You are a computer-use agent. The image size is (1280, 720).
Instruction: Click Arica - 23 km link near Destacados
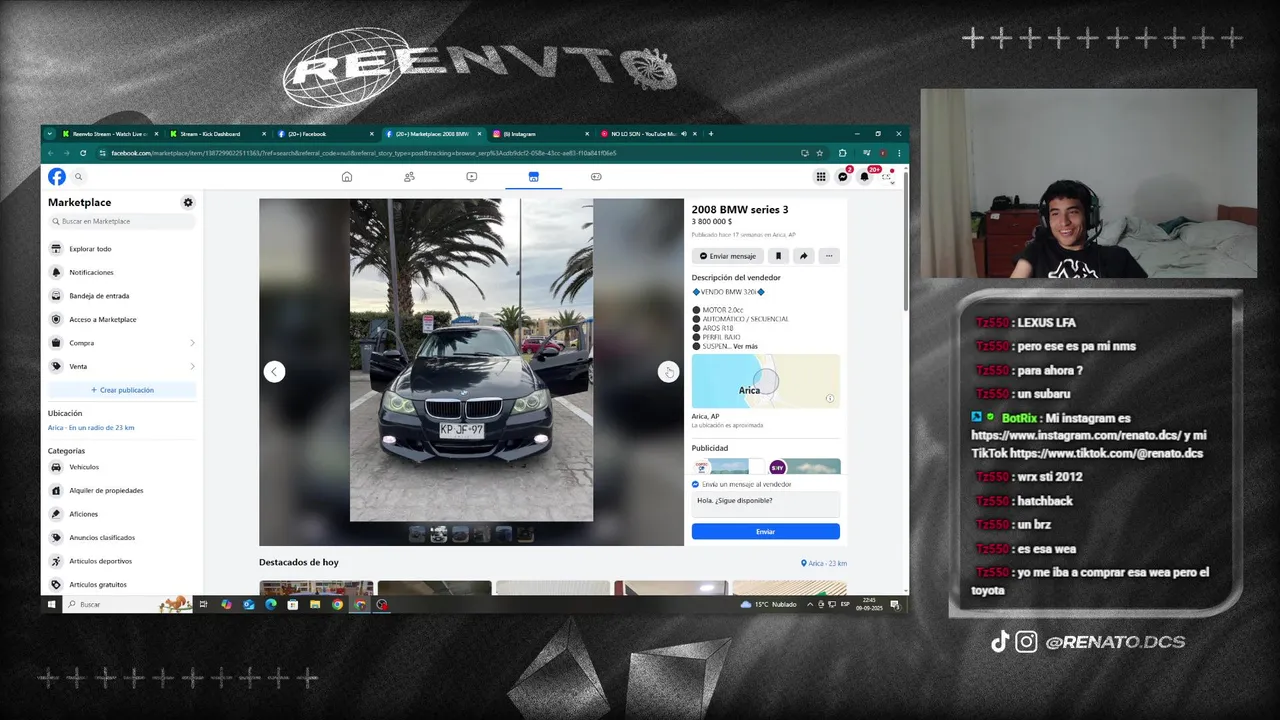pyautogui.click(x=824, y=564)
